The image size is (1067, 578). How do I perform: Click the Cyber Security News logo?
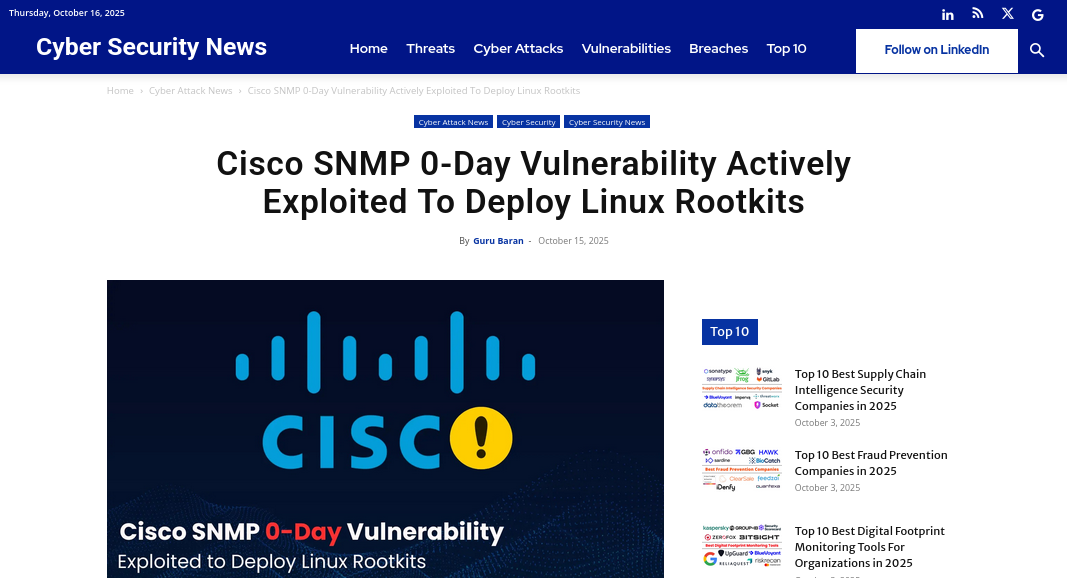point(151,47)
